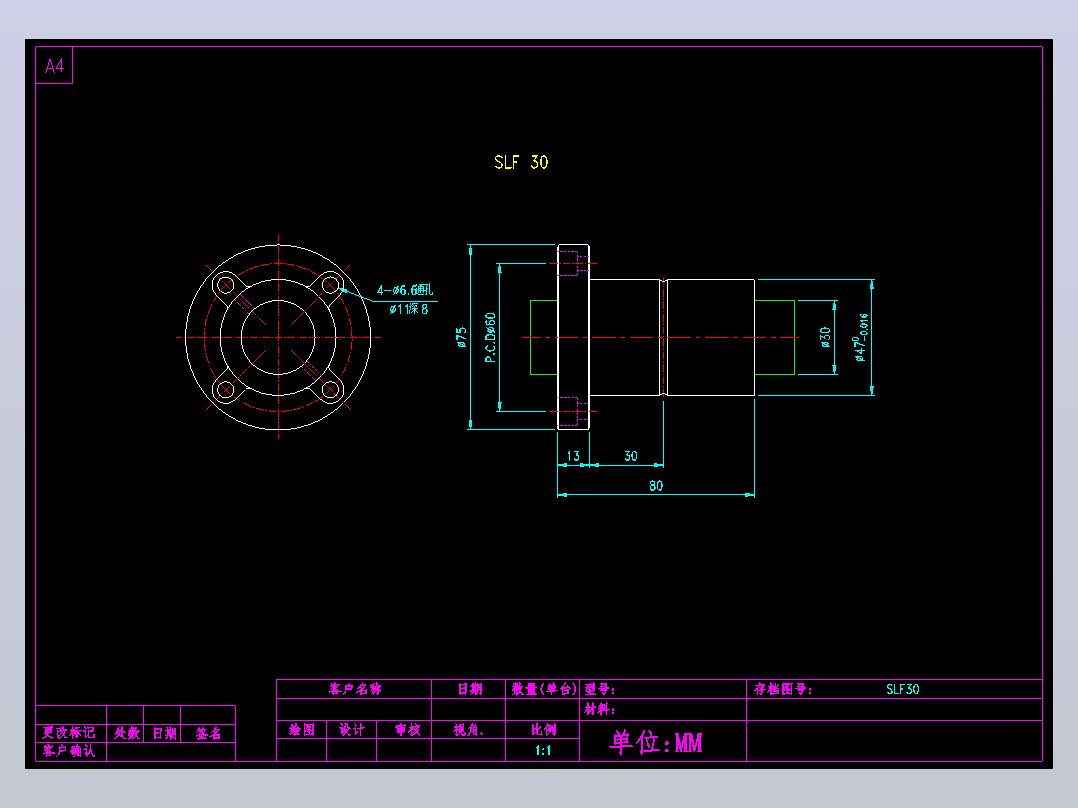Click the top-right bolt hole in front view

coord(331,285)
